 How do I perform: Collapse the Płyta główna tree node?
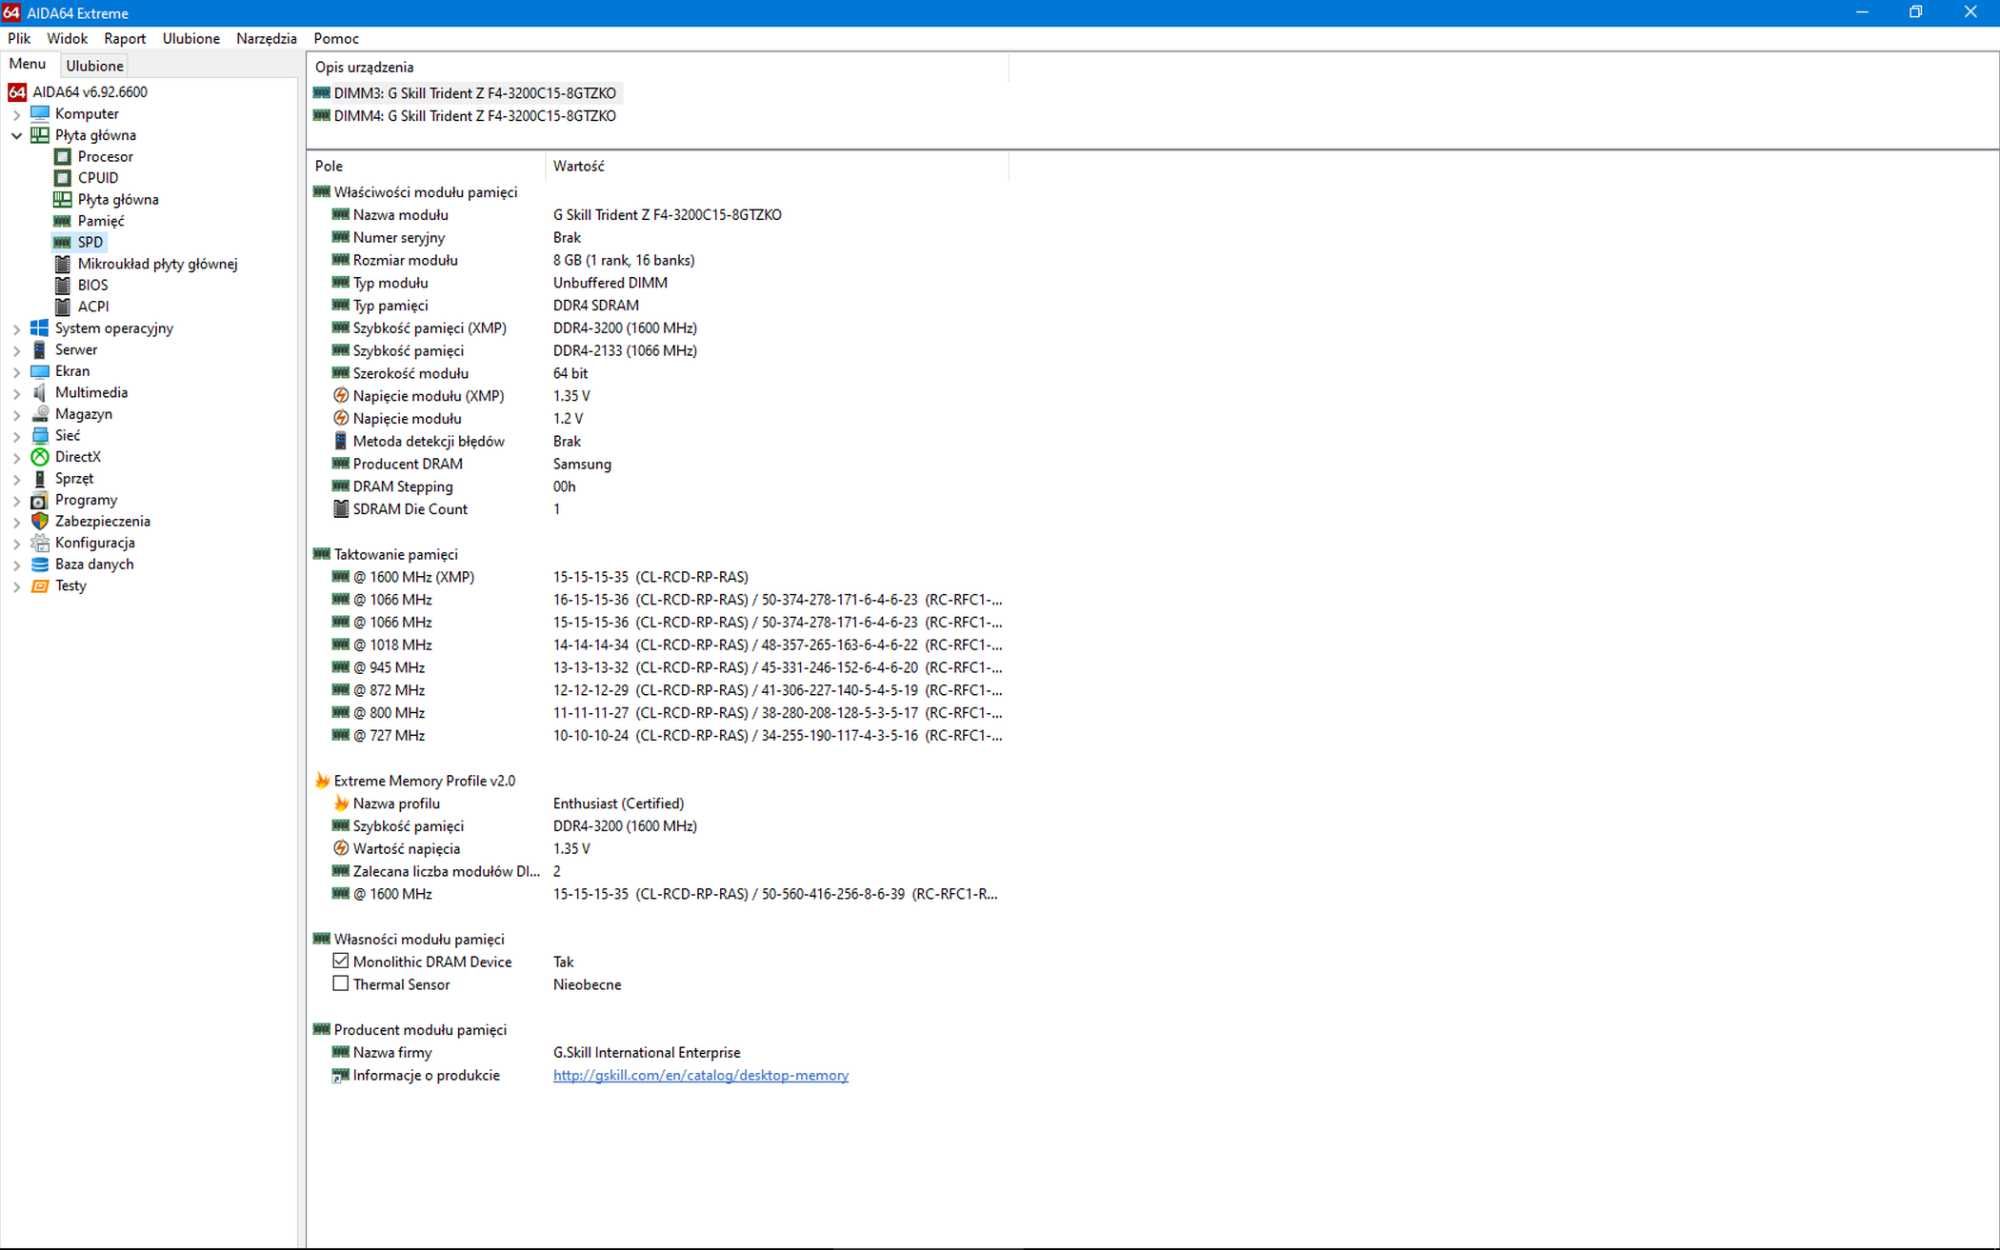coord(16,135)
